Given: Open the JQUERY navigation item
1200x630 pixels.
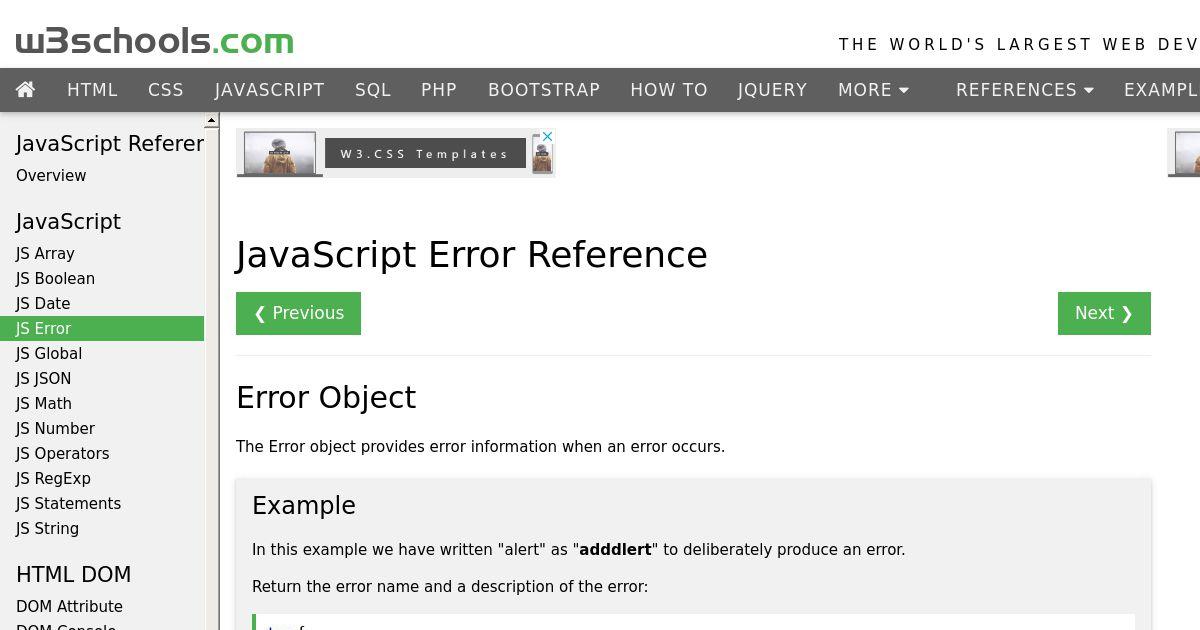Looking at the screenshot, I should coord(772,90).
